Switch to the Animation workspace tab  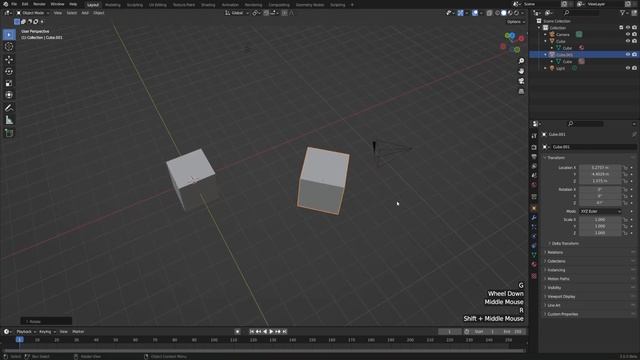pyautogui.click(x=230, y=5)
